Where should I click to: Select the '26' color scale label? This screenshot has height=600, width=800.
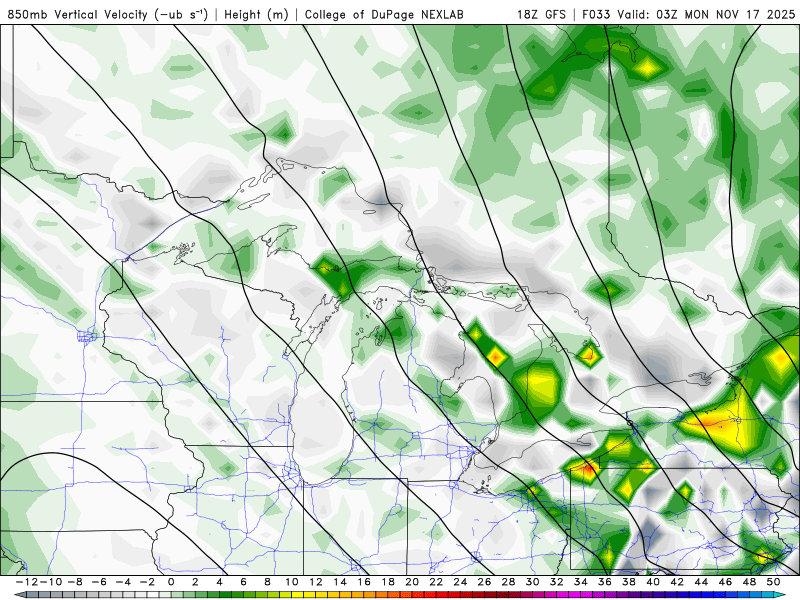pyautogui.click(x=484, y=582)
